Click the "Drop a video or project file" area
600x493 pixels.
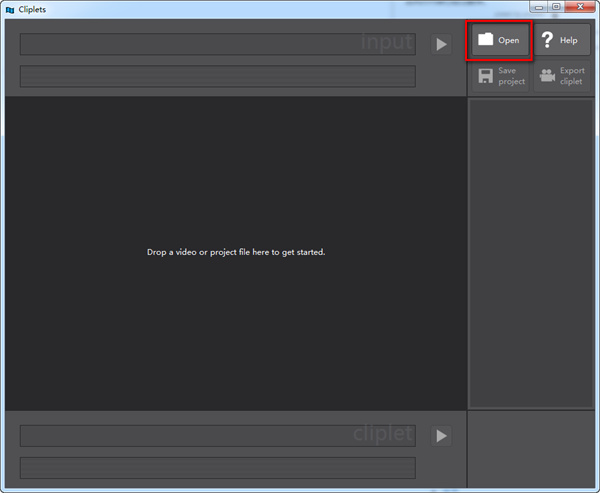coord(236,252)
